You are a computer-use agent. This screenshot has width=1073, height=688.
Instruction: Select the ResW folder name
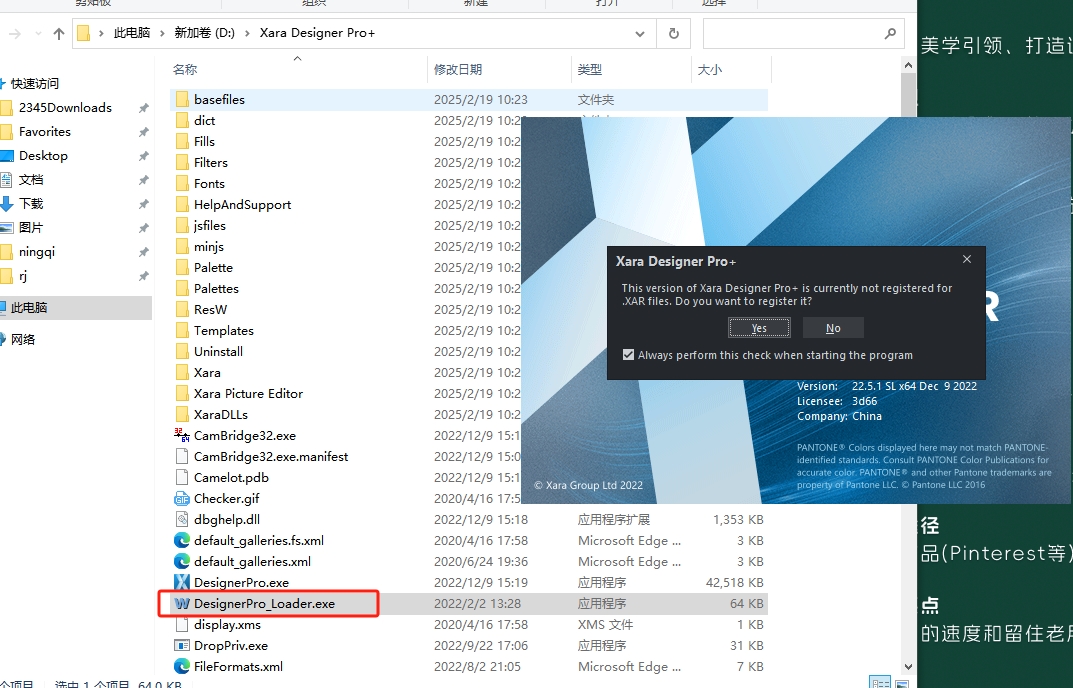[210, 309]
